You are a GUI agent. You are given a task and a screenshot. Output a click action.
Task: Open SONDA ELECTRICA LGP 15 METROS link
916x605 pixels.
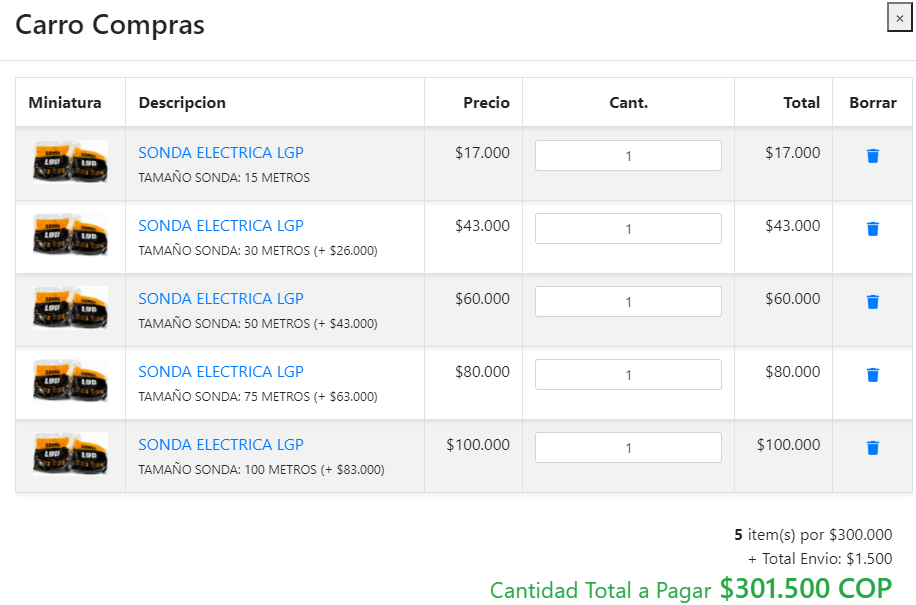(x=221, y=152)
